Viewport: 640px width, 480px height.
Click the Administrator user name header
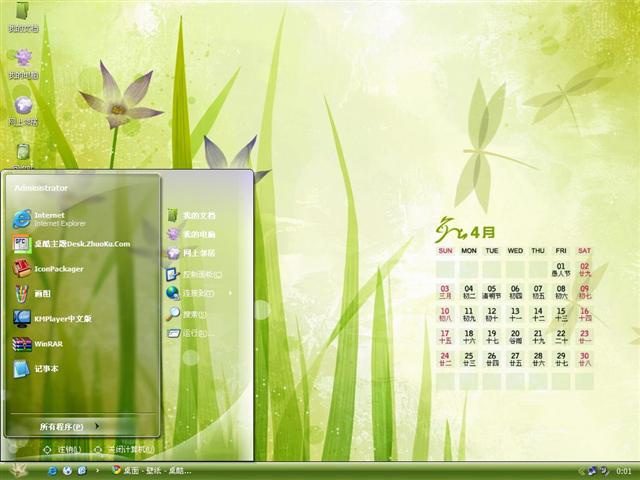[x=41, y=188]
